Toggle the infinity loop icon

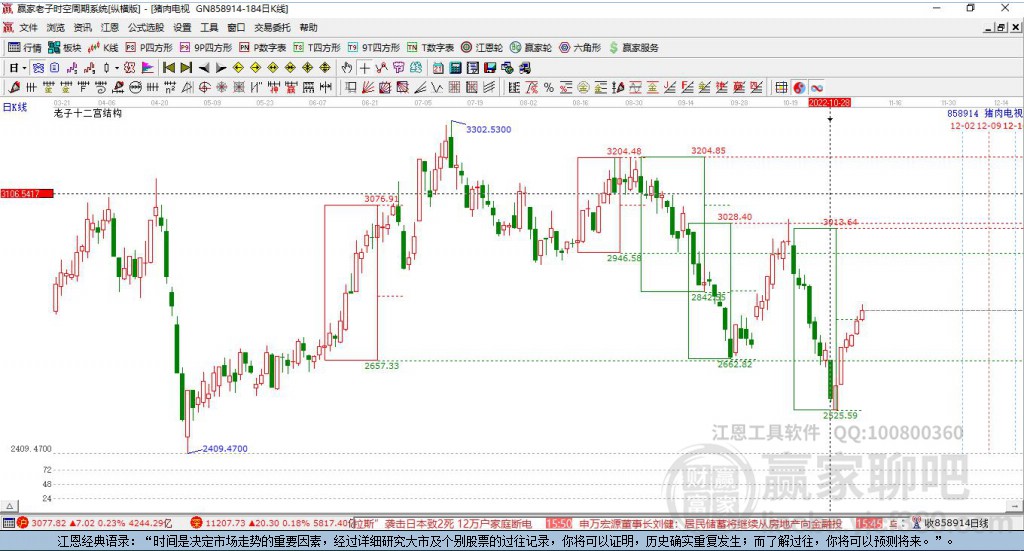(x=816, y=87)
